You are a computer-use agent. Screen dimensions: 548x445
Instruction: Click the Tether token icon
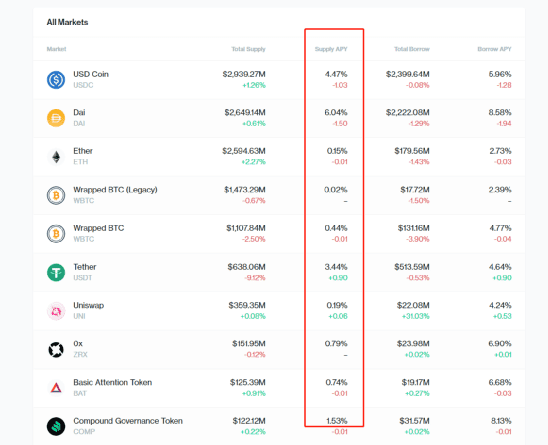tap(56, 272)
